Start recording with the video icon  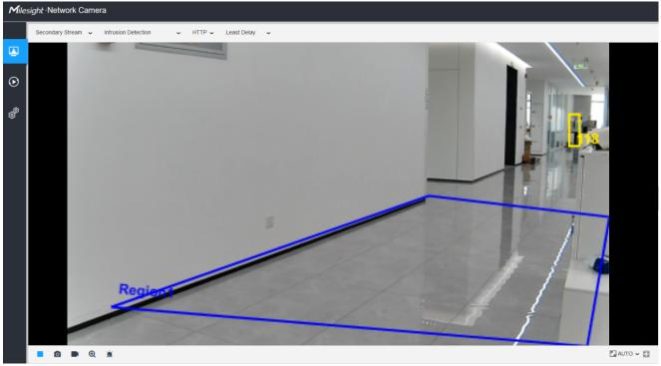[75, 354]
